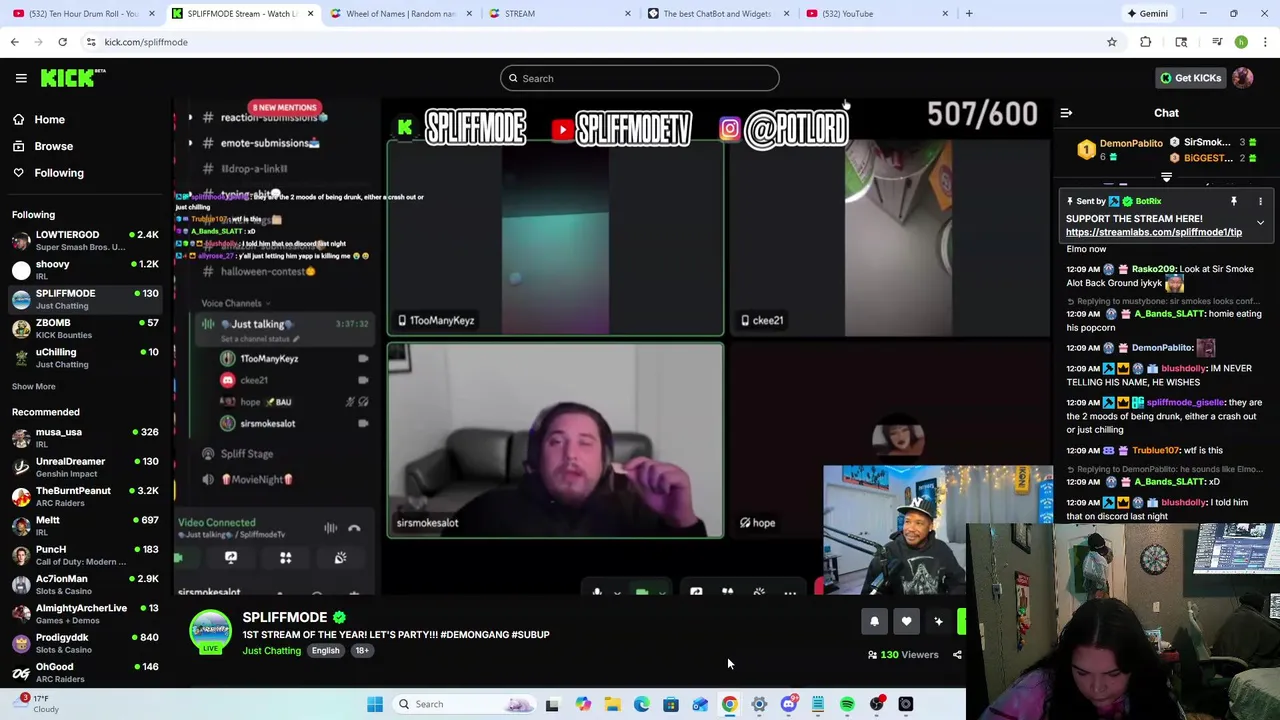Switch to the best ChatBot and Widgets tab
This screenshot has width=1280, height=720.
tap(718, 13)
